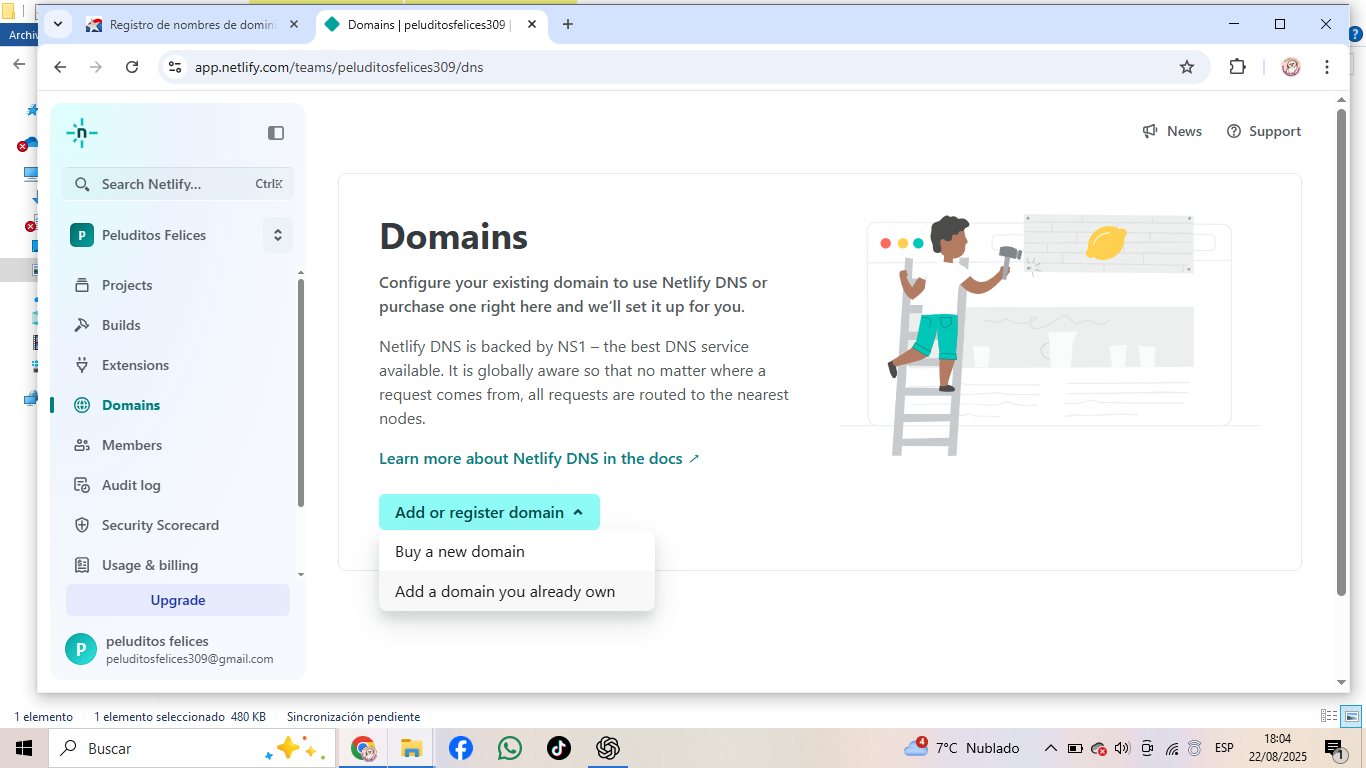Open Usage & billing in the sidebar

tap(150, 565)
